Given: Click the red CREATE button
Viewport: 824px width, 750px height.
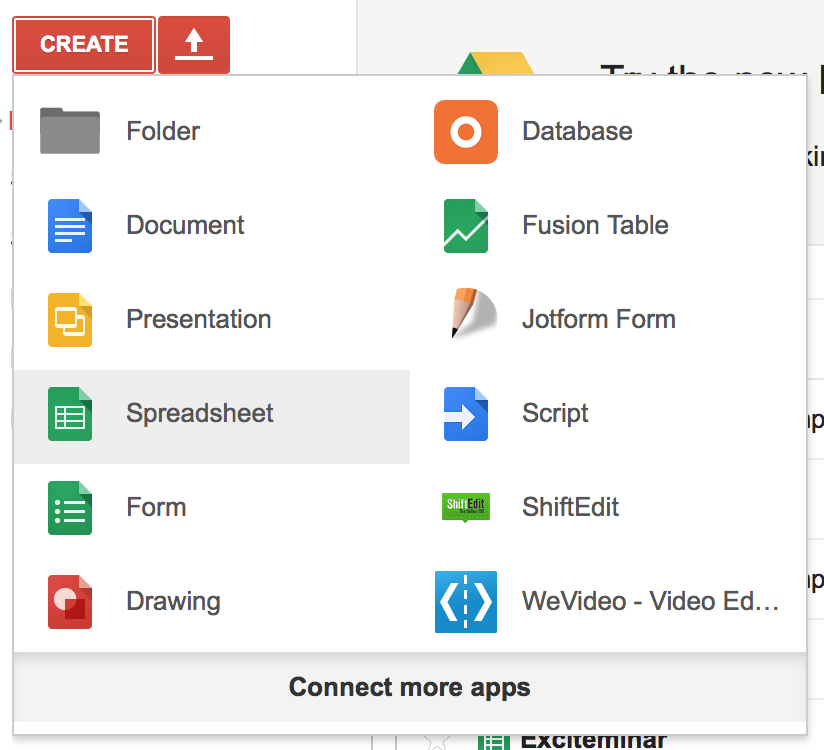Looking at the screenshot, I should pyautogui.click(x=84, y=45).
